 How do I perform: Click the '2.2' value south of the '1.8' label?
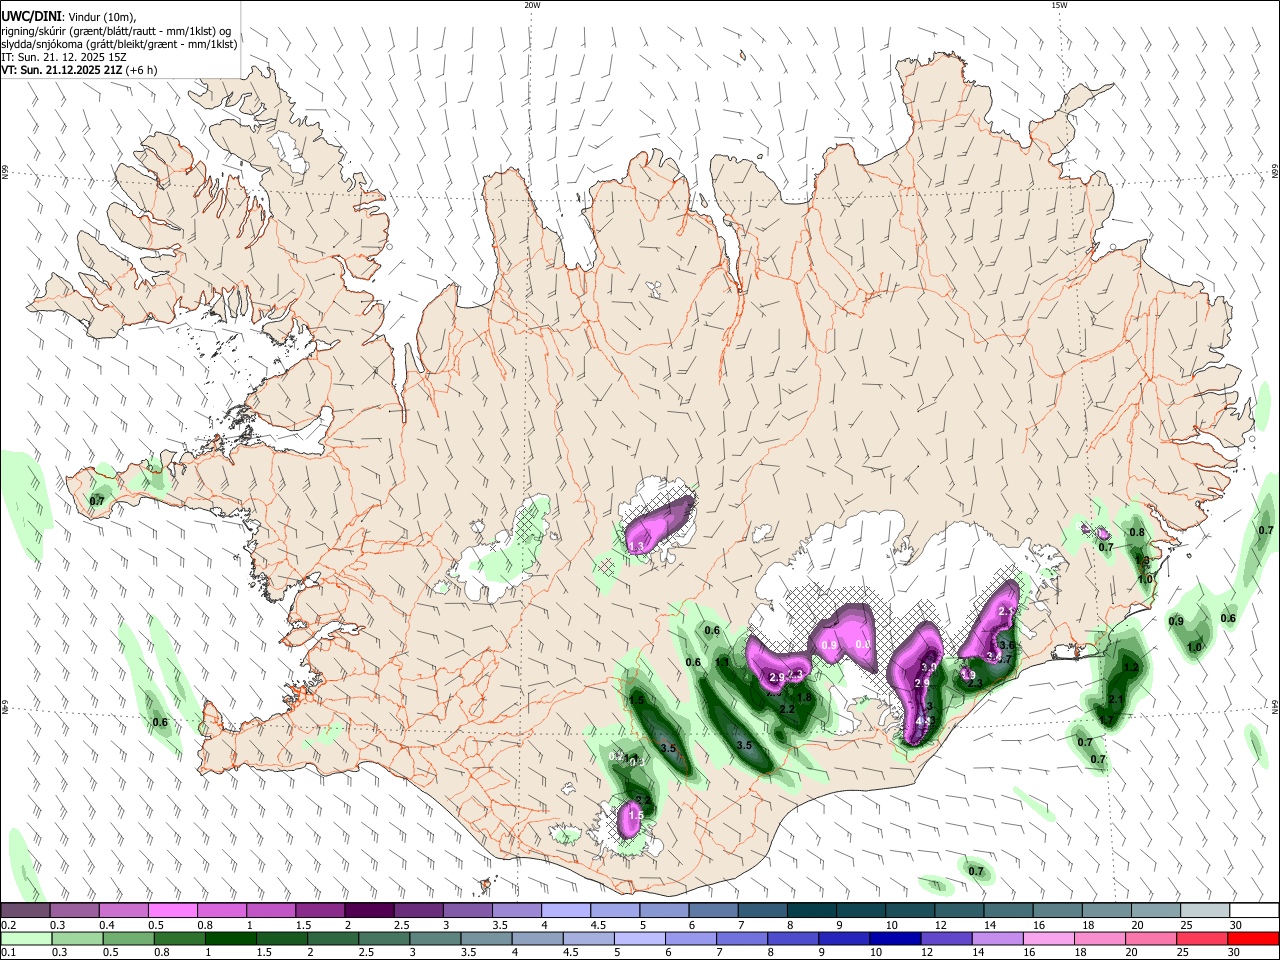click(x=787, y=709)
